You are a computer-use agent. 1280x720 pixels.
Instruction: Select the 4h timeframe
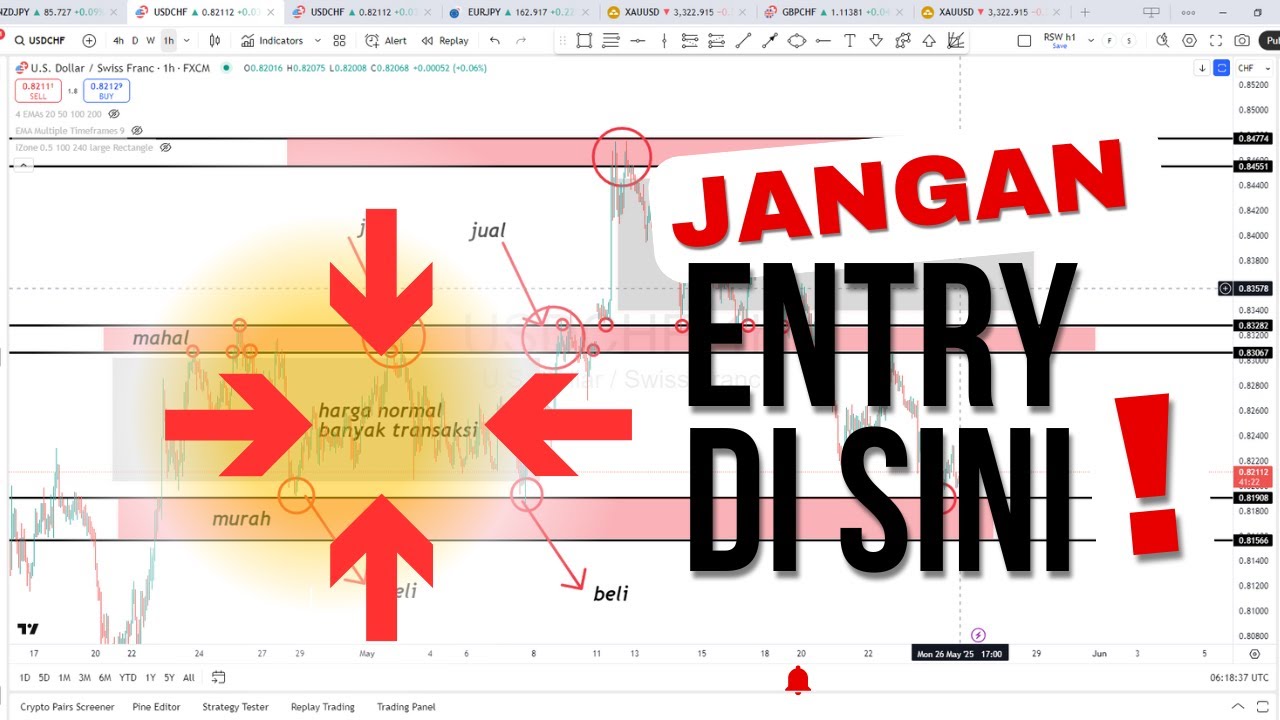click(x=119, y=41)
